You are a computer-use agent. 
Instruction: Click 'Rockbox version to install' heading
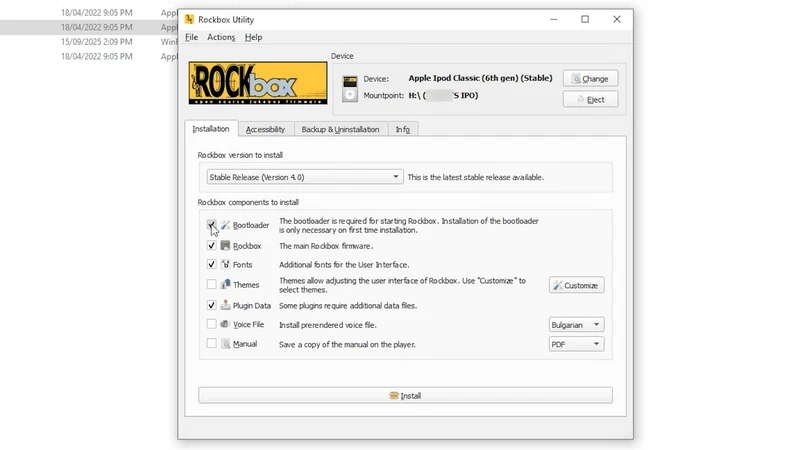pyautogui.click(x=240, y=155)
